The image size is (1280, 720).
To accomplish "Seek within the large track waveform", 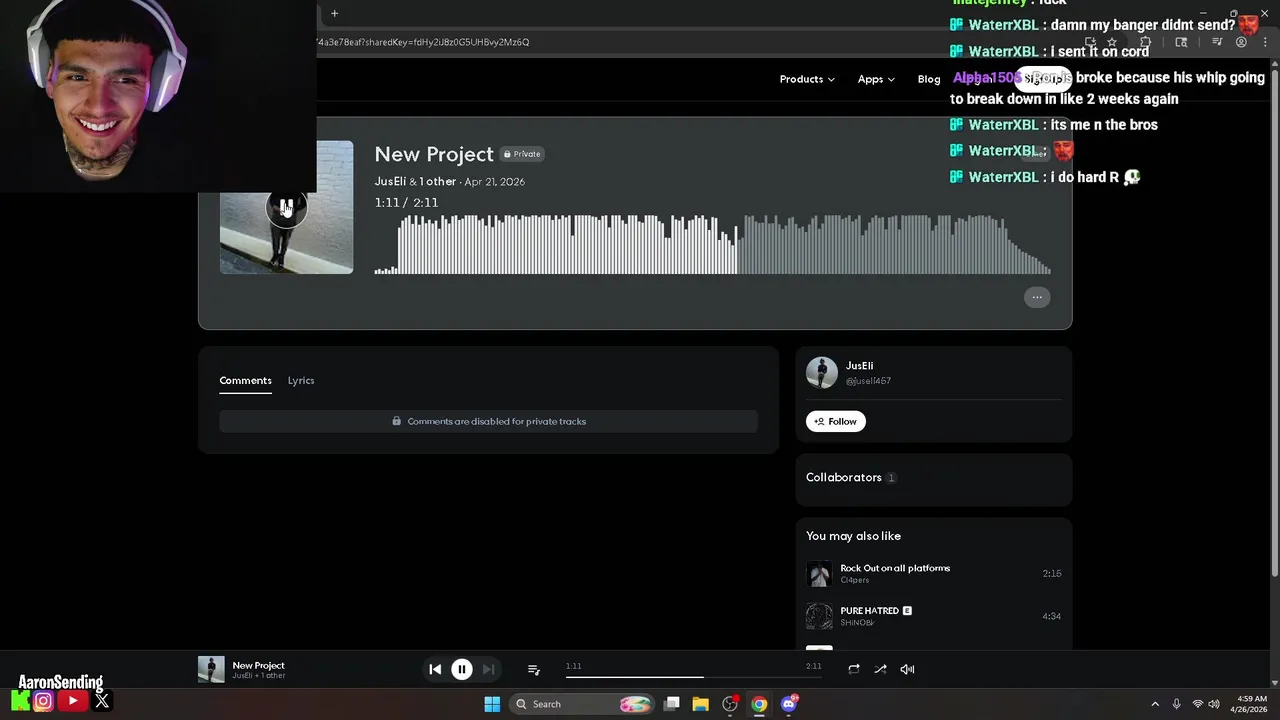I will click(x=712, y=243).
